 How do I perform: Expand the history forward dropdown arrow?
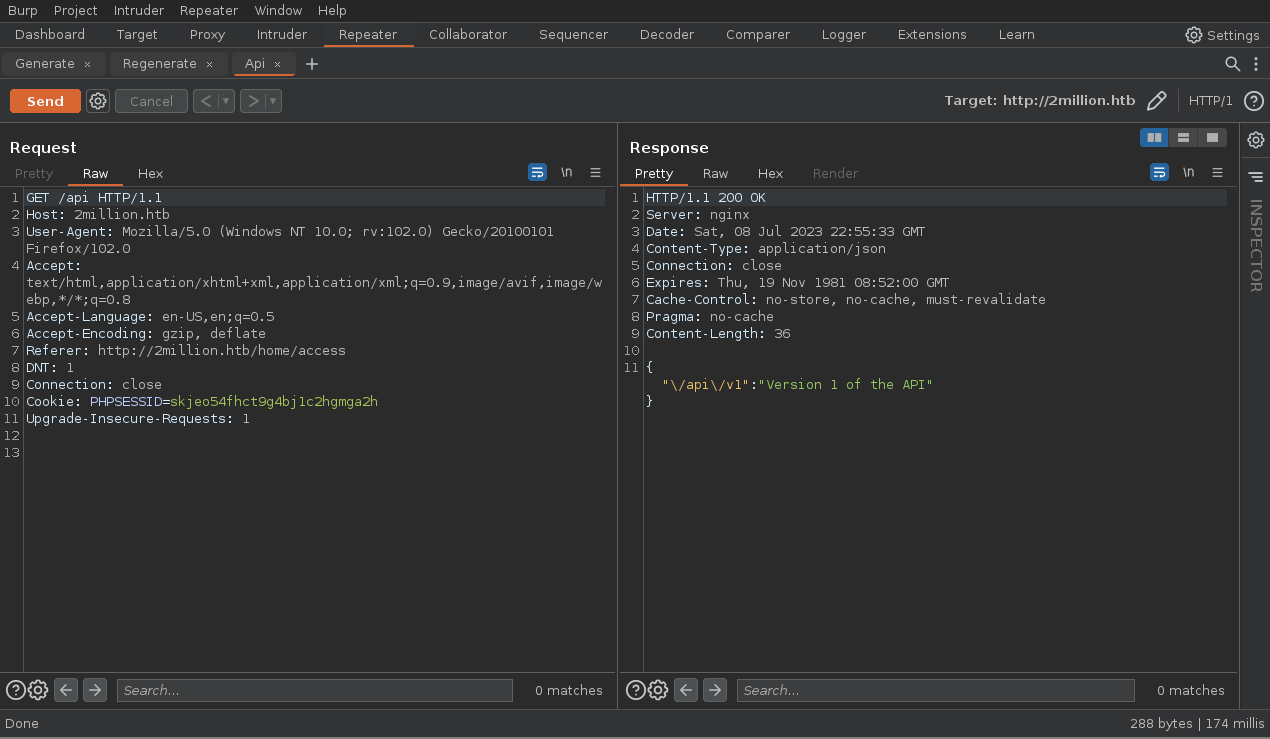273,101
